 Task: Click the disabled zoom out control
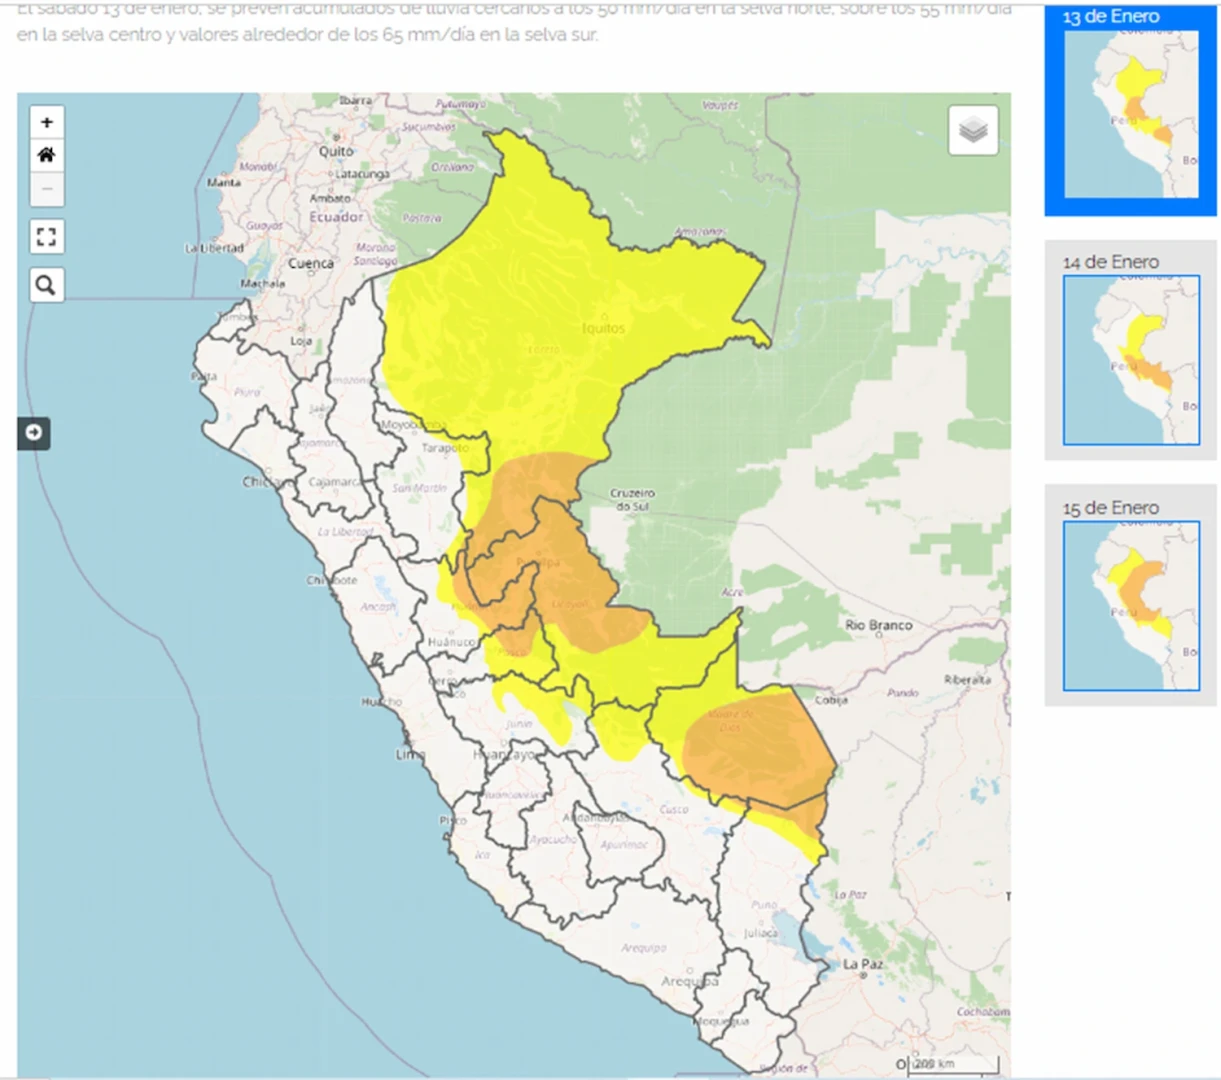coord(46,188)
